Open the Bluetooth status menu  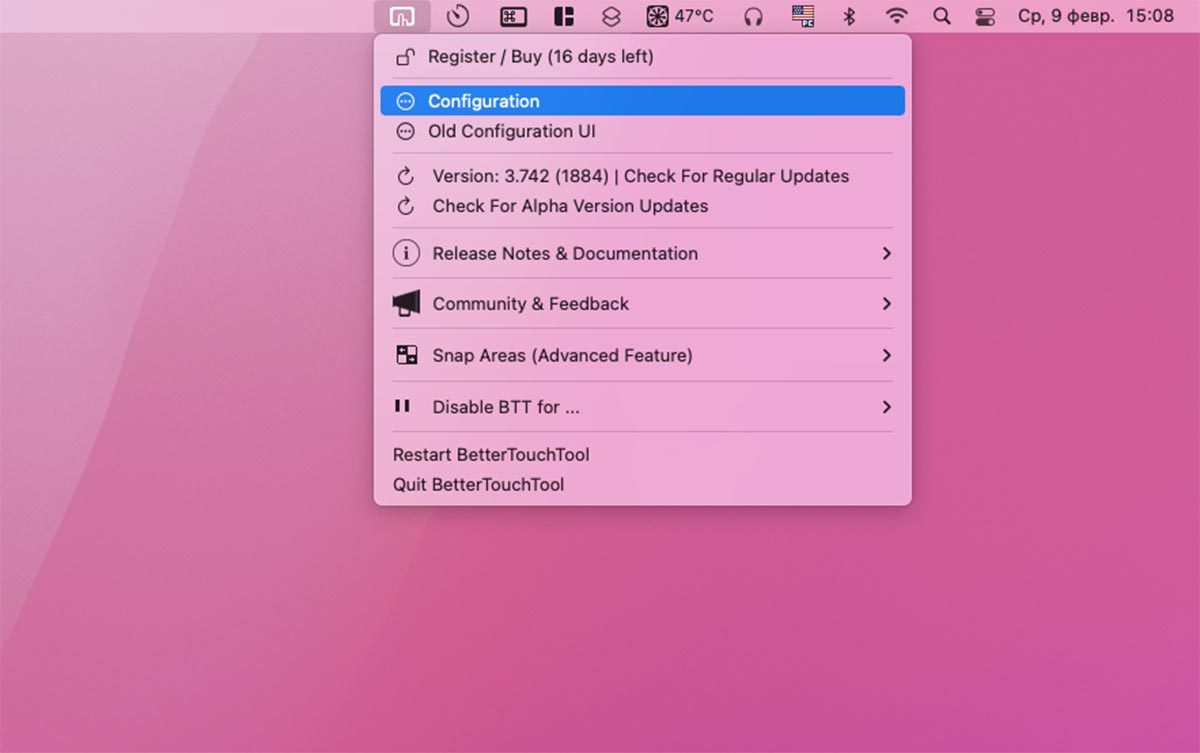849,16
